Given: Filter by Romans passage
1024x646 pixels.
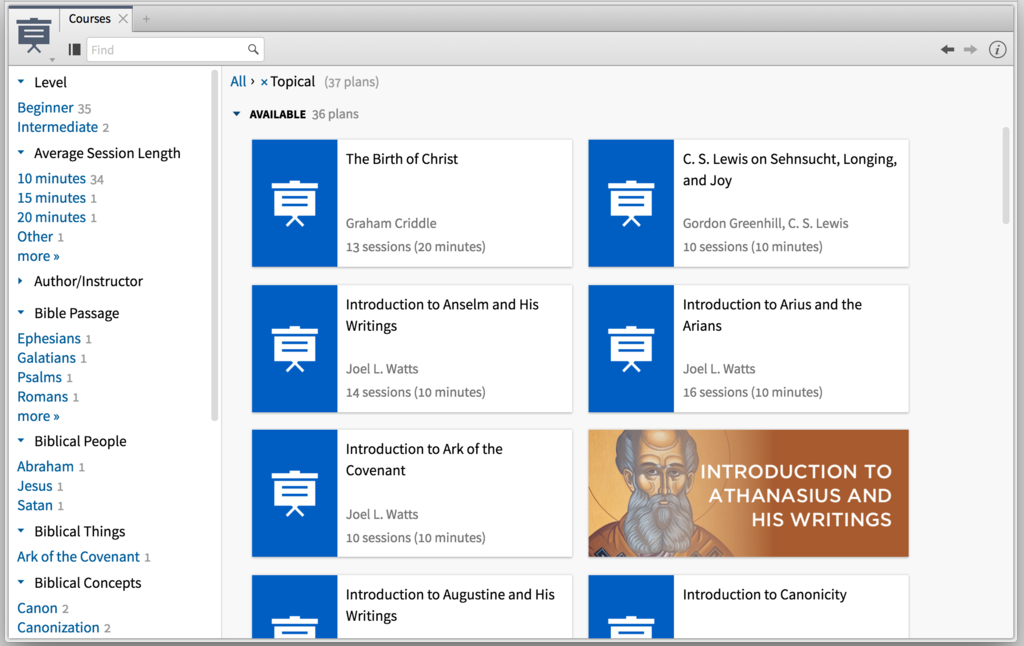Looking at the screenshot, I should [x=42, y=396].
